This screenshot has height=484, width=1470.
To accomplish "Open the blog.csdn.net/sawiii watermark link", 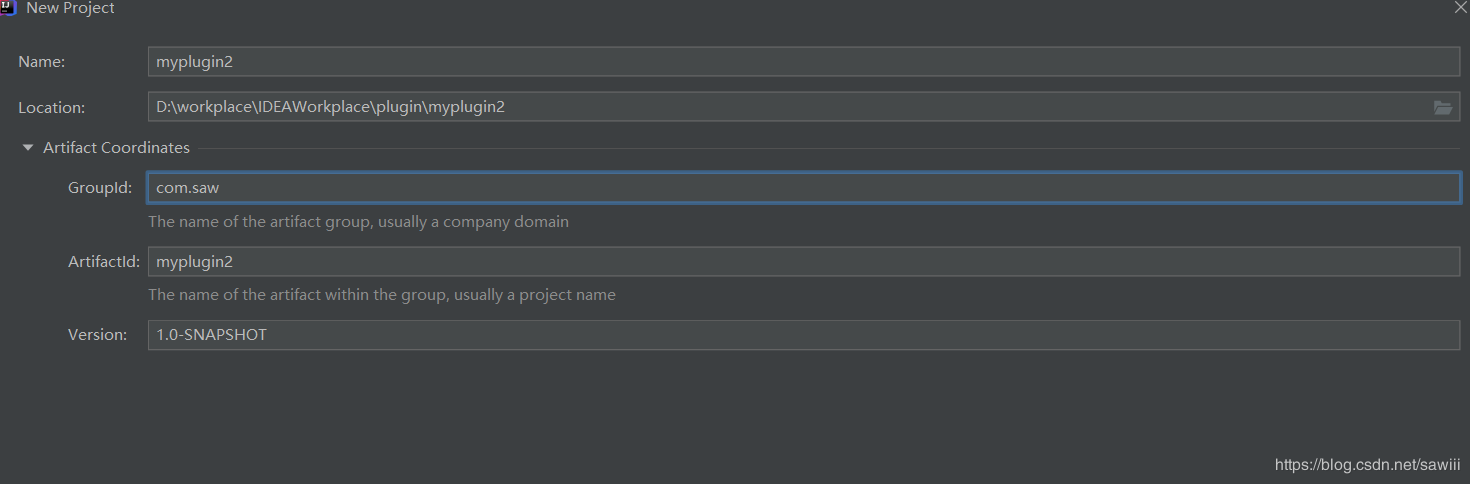I will 1367,465.
